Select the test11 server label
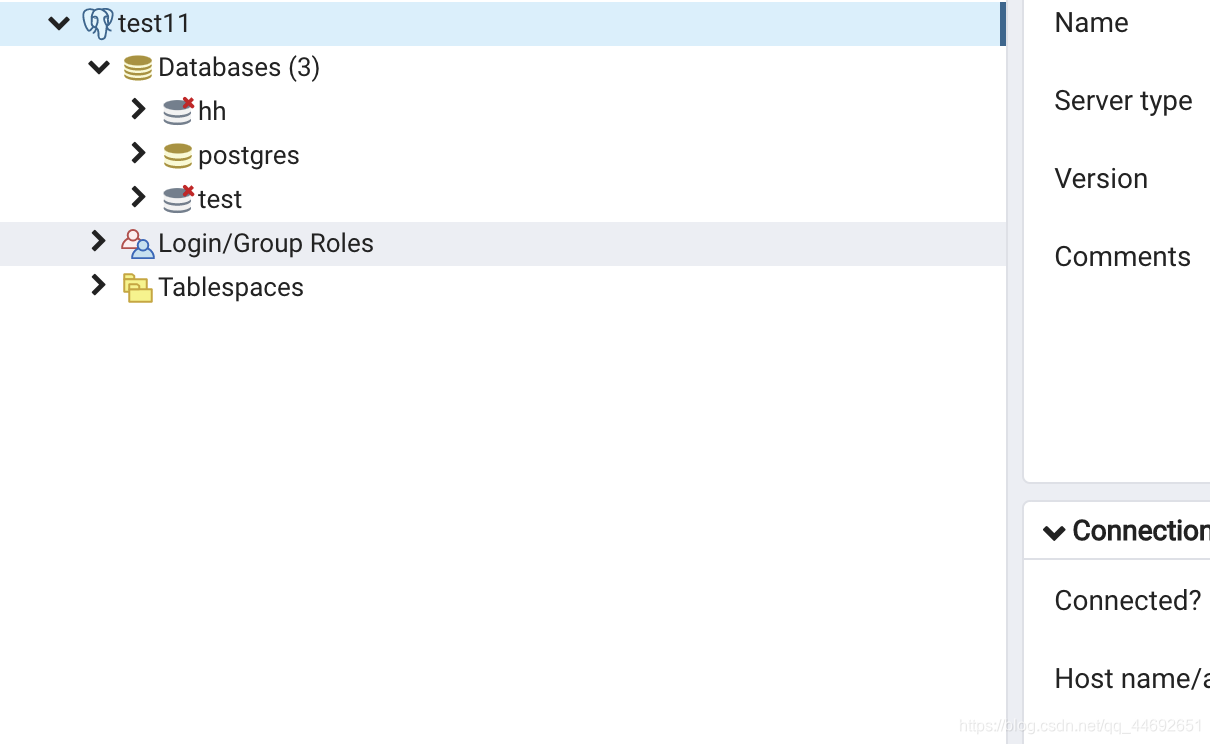Viewport: 1210px width, 744px height. (x=154, y=23)
